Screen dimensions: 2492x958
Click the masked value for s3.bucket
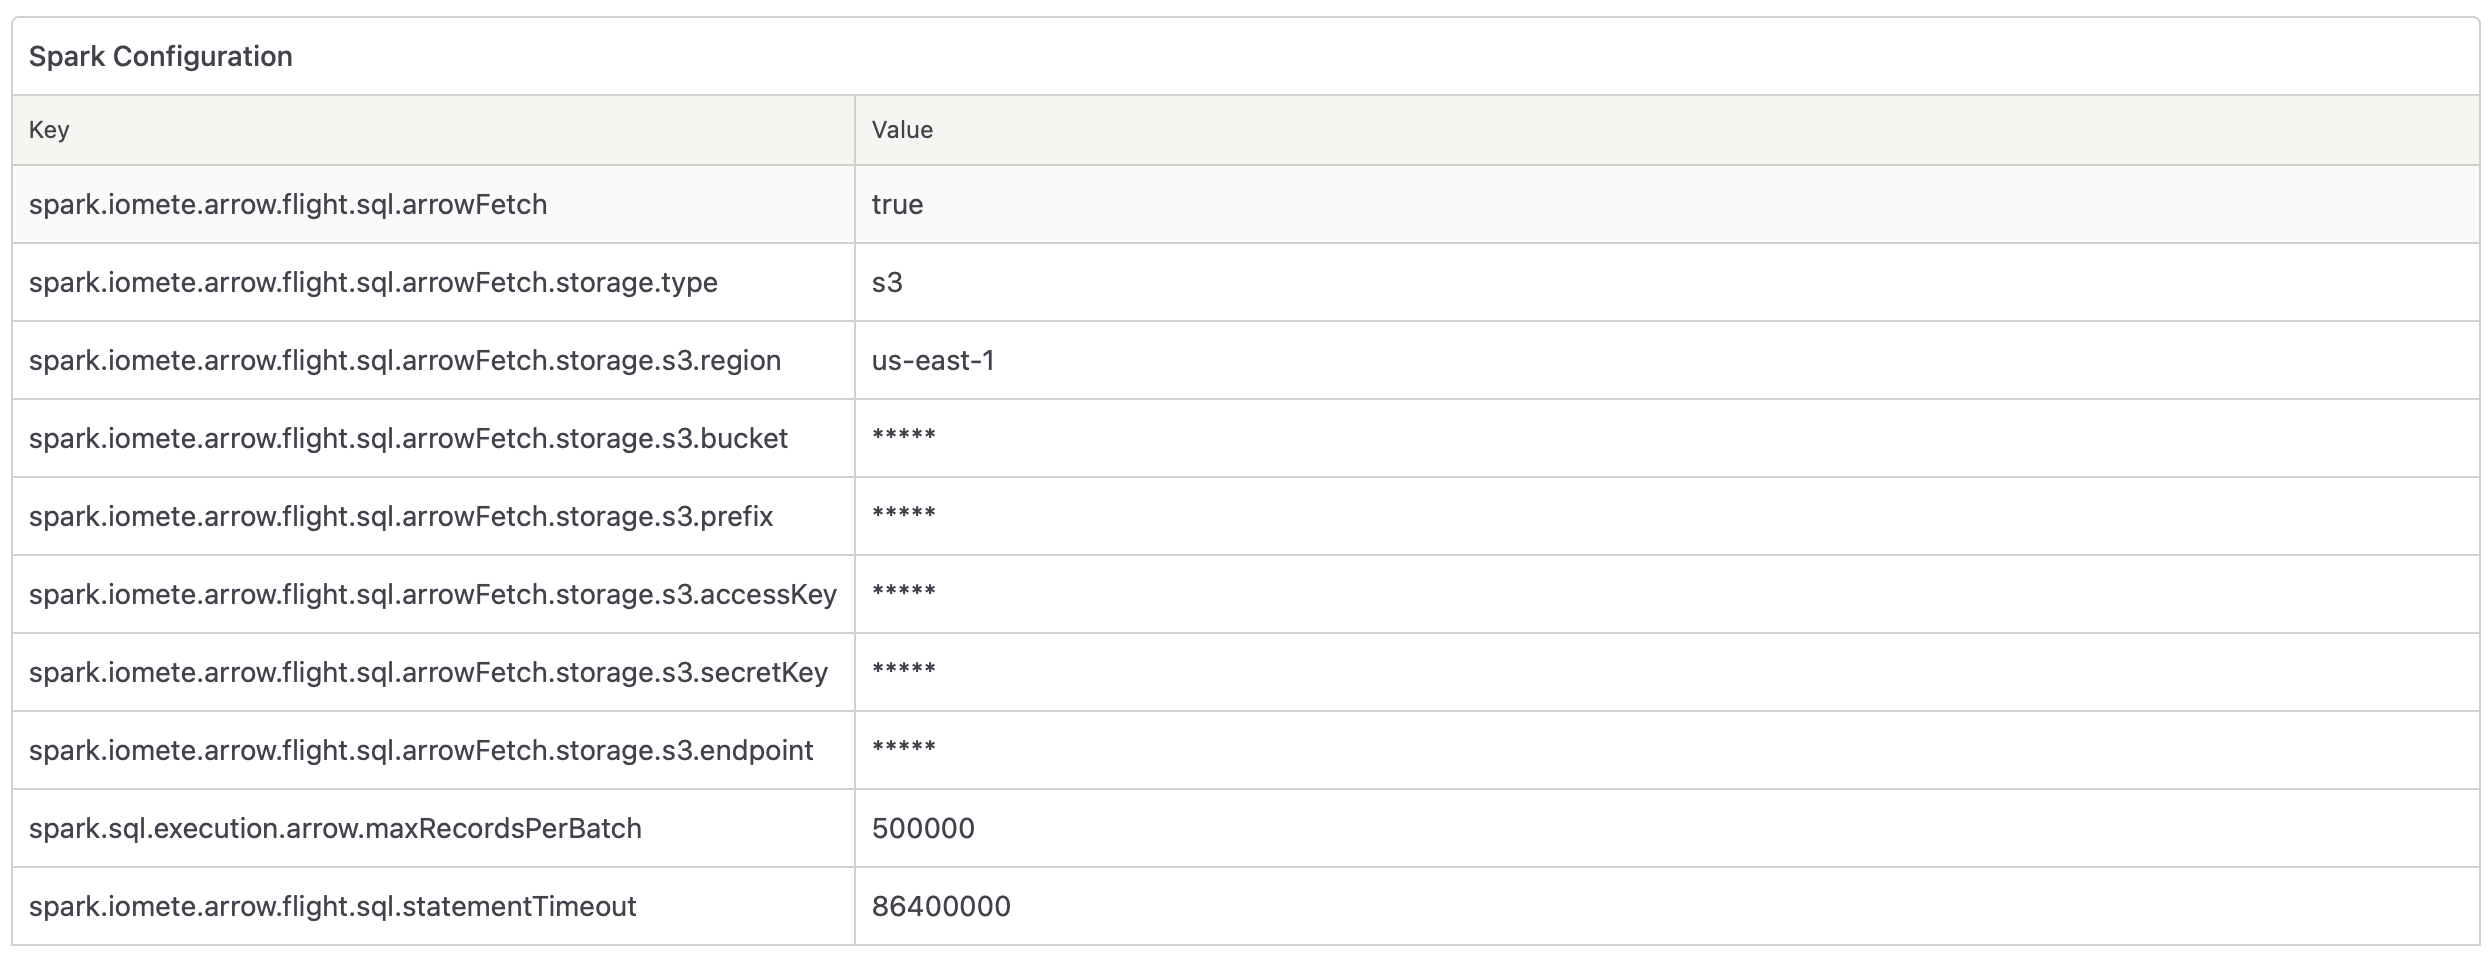pyautogui.click(x=903, y=437)
